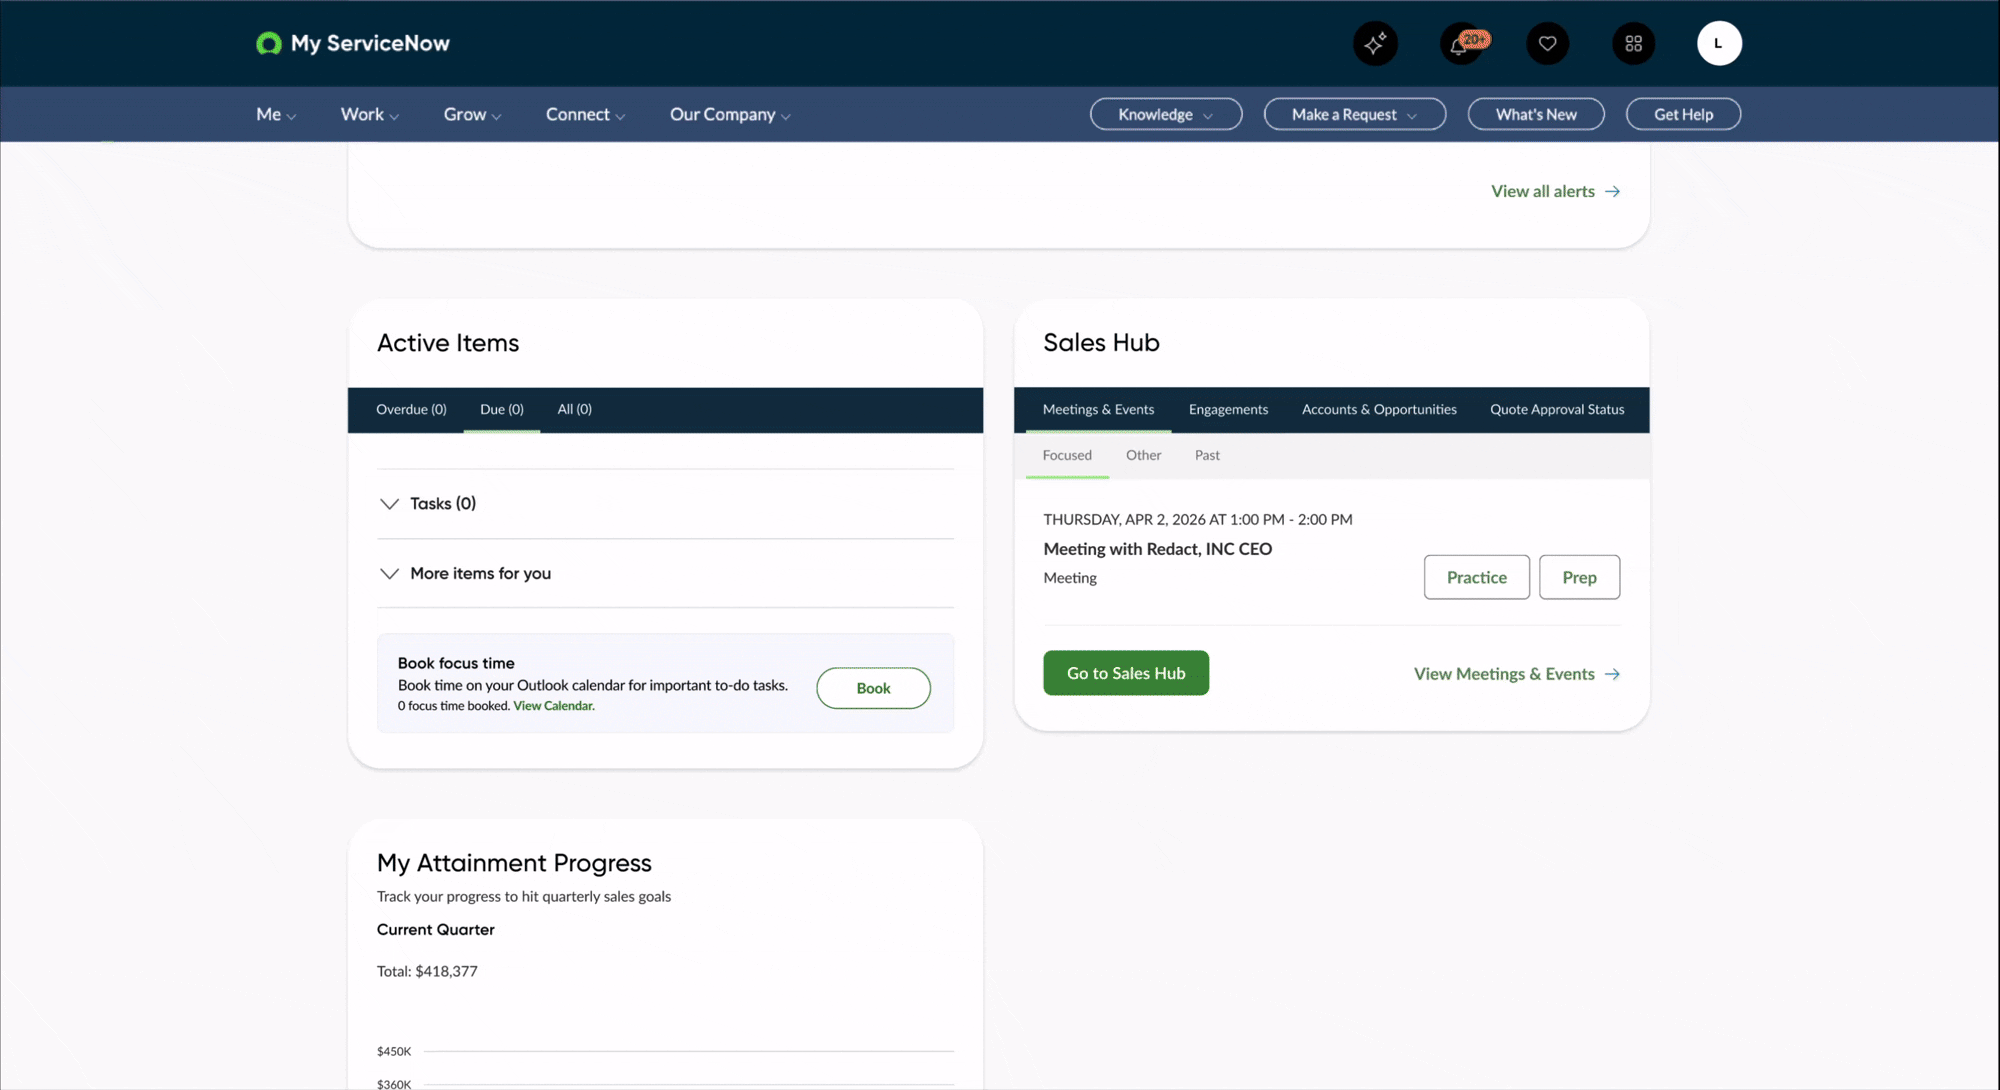Switch to the Engagements tab in Sales Hub
The image size is (2000, 1090).
click(1228, 409)
